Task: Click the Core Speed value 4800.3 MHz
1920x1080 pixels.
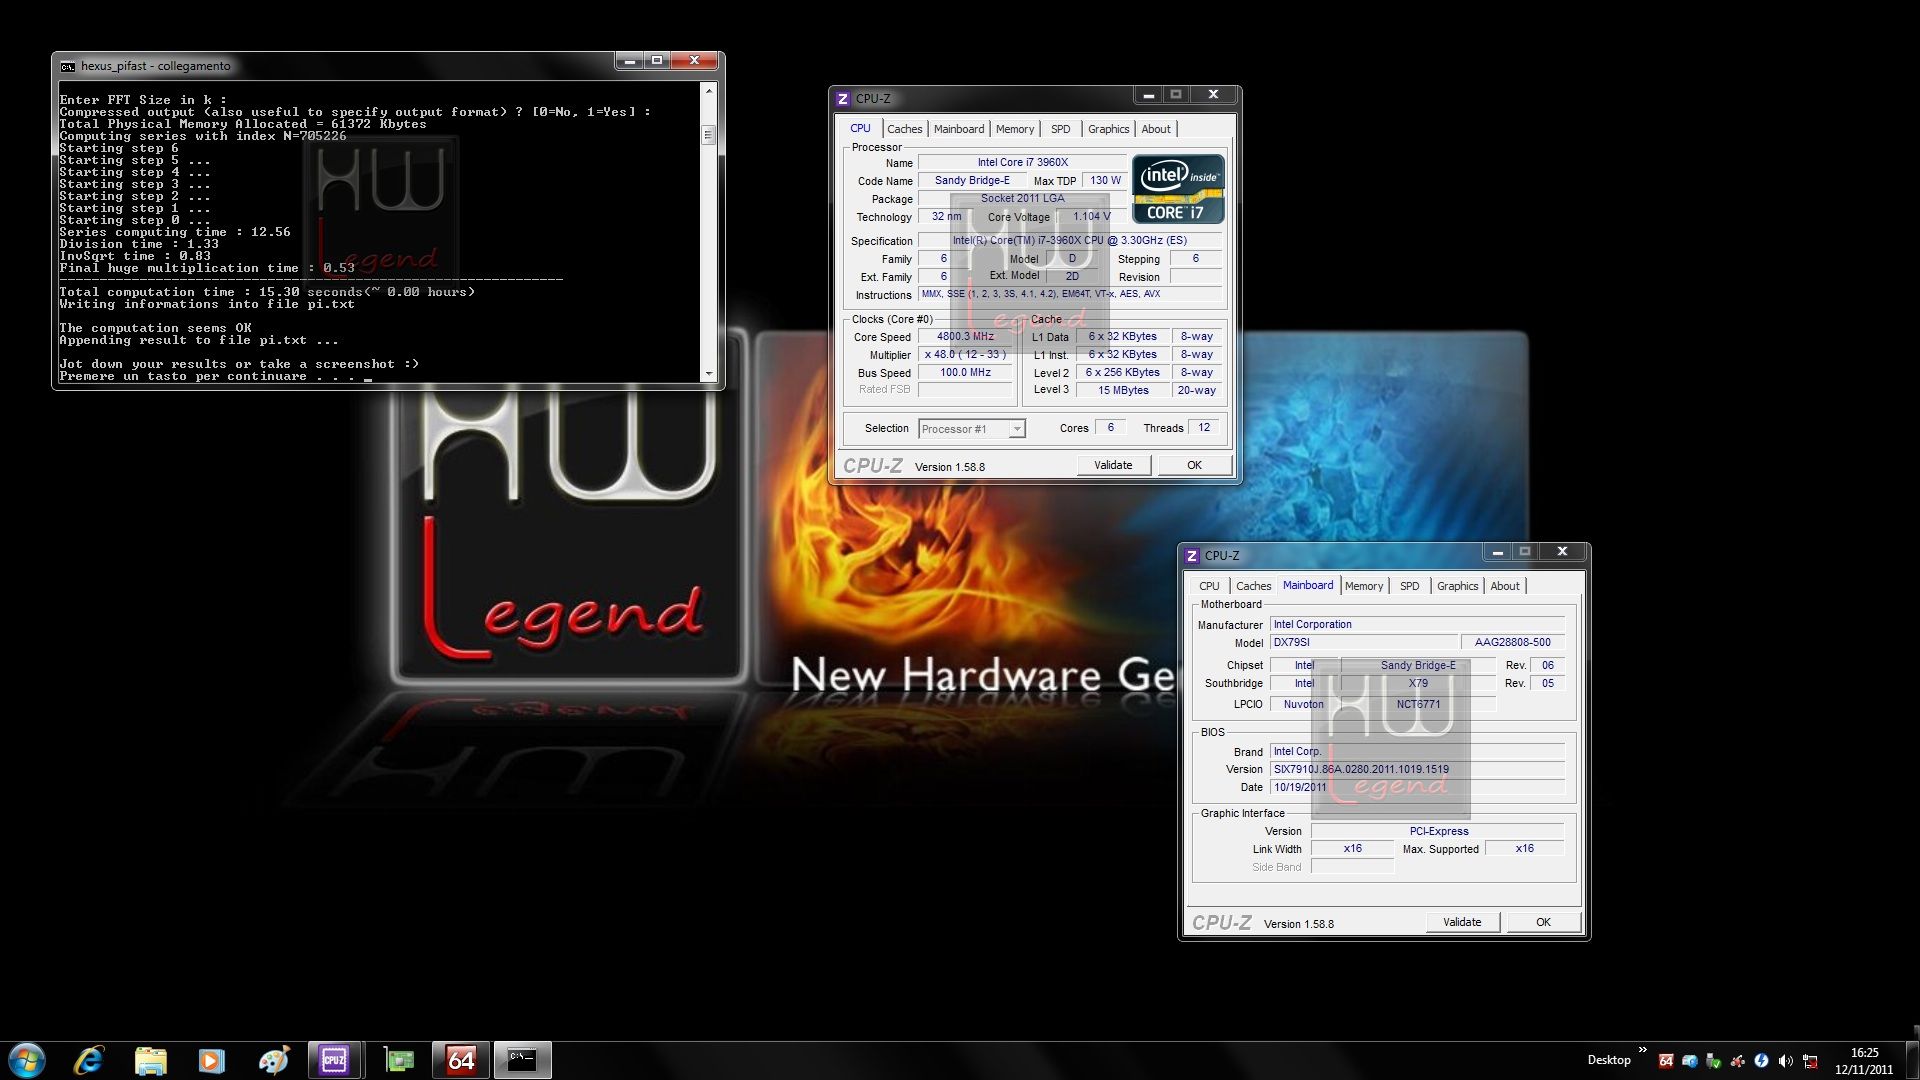Action: tap(965, 336)
